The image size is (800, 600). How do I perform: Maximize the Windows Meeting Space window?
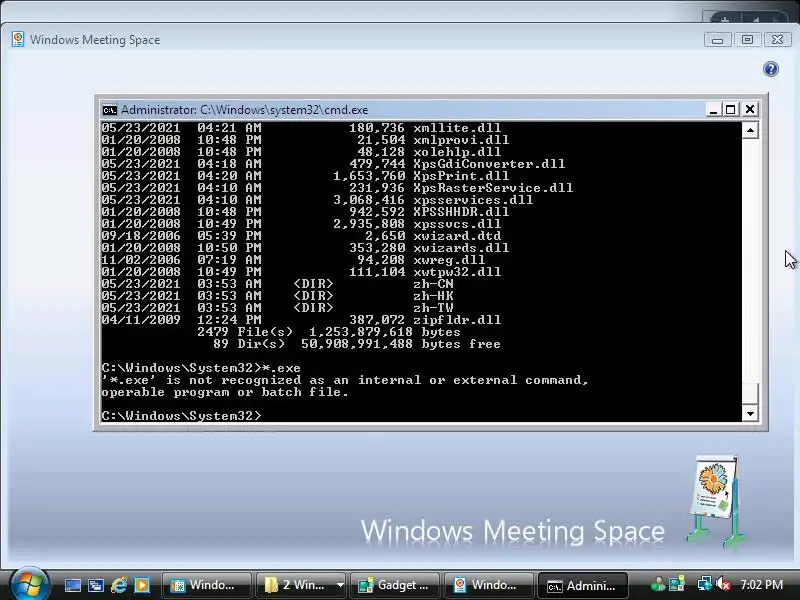747,40
